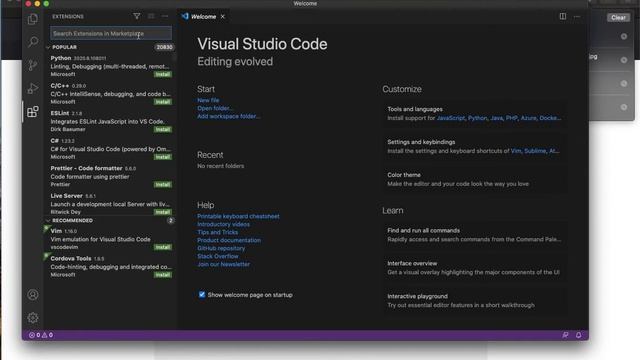Install the Python extension
Screen dimensions: 640x360
click(x=162, y=74)
